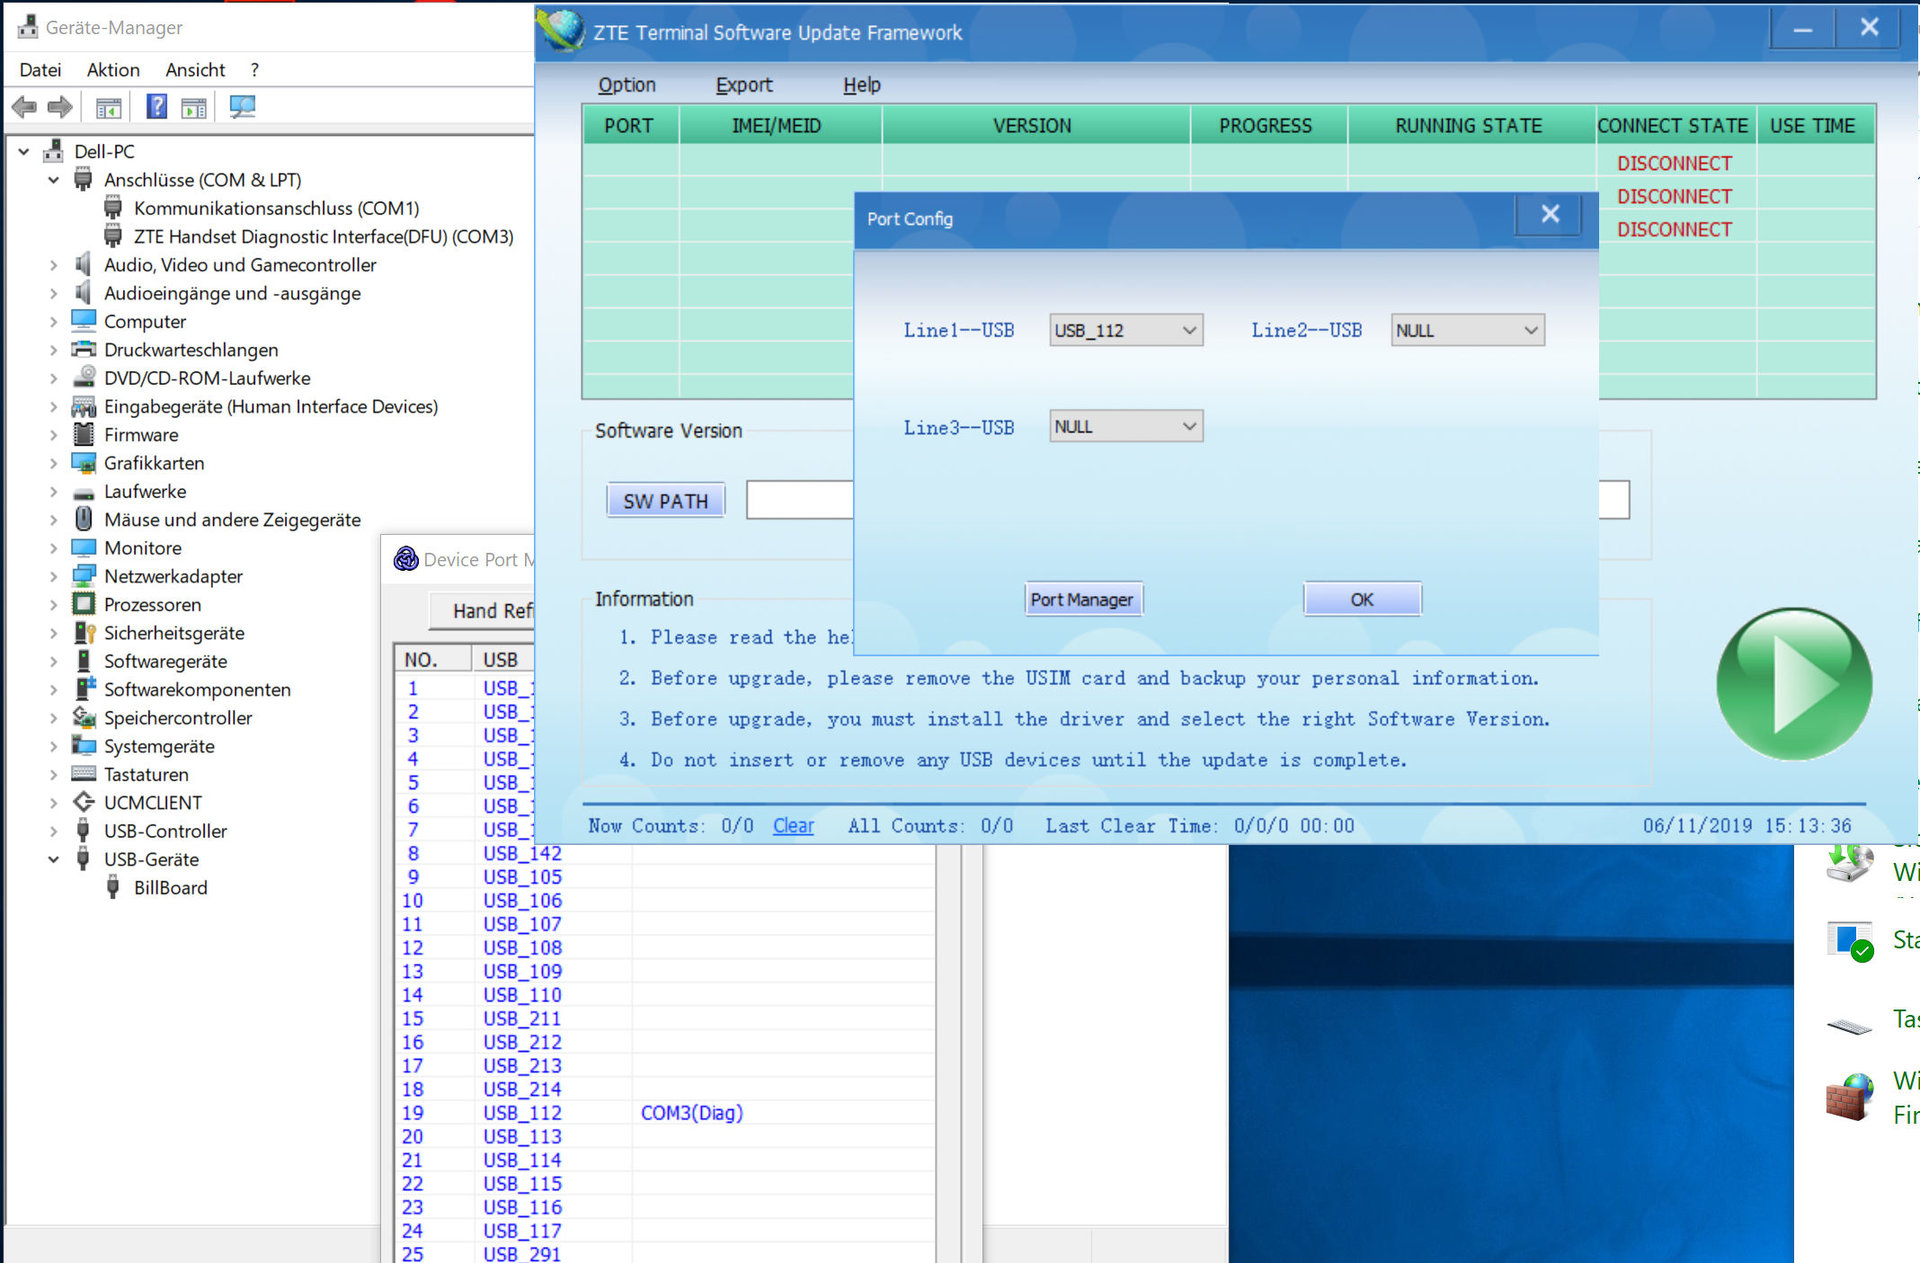The height and width of the screenshot is (1263, 1920).
Task: Click the green play start-update button
Action: click(x=1794, y=684)
